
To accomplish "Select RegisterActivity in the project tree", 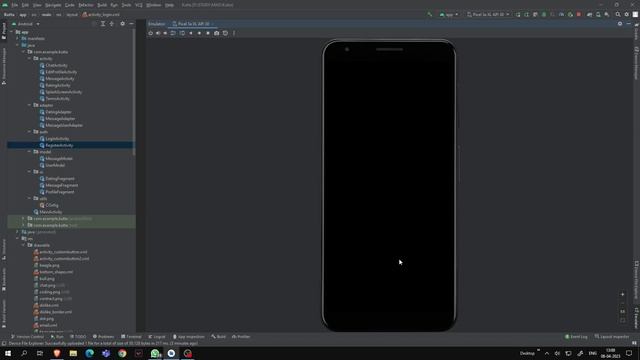I will [x=56, y=145].
